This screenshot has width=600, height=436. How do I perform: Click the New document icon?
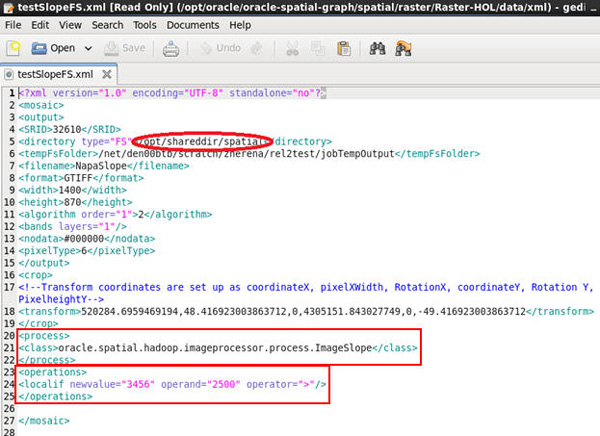[13, 49]
